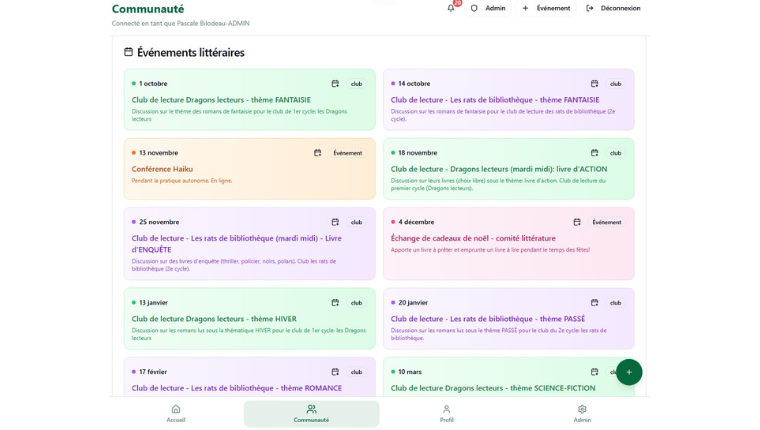The width and height of the screenshot is (760, 430).
Task: Open the Conférence Haiku event title
Action: [x=162, y=169]
